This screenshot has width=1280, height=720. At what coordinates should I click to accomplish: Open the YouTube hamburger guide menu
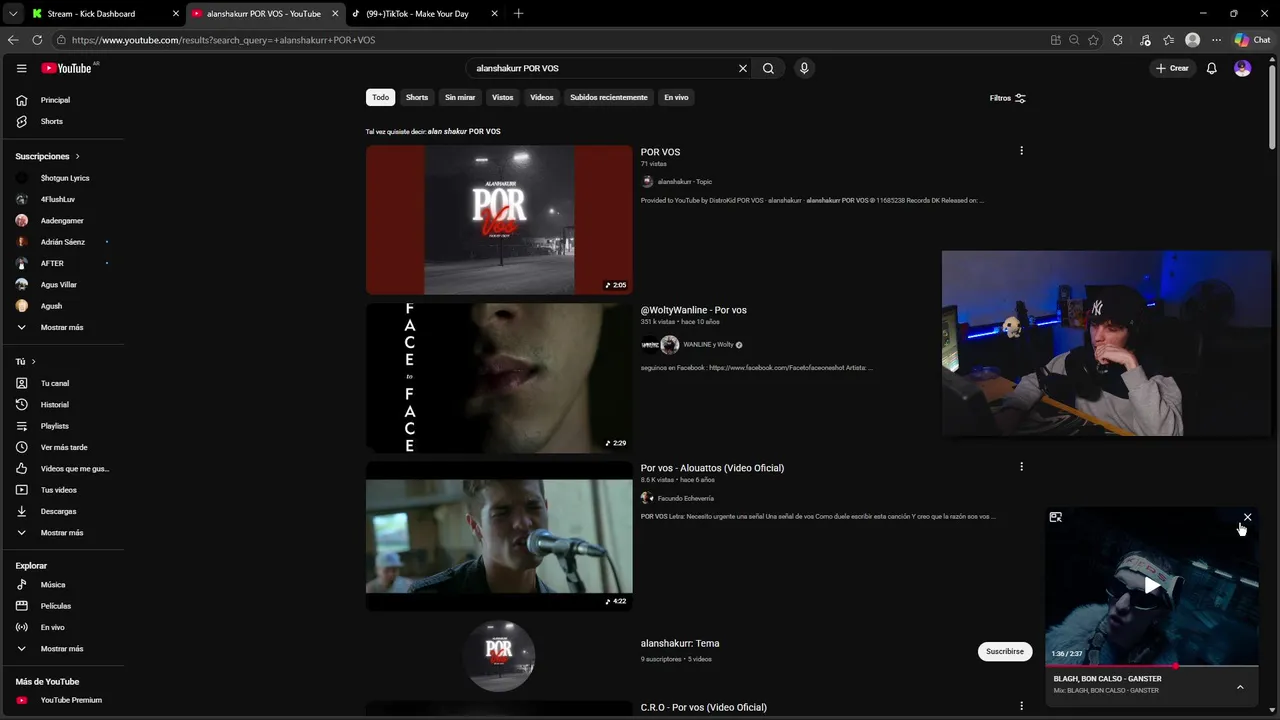pyautogui.click(x=21, y=68)
